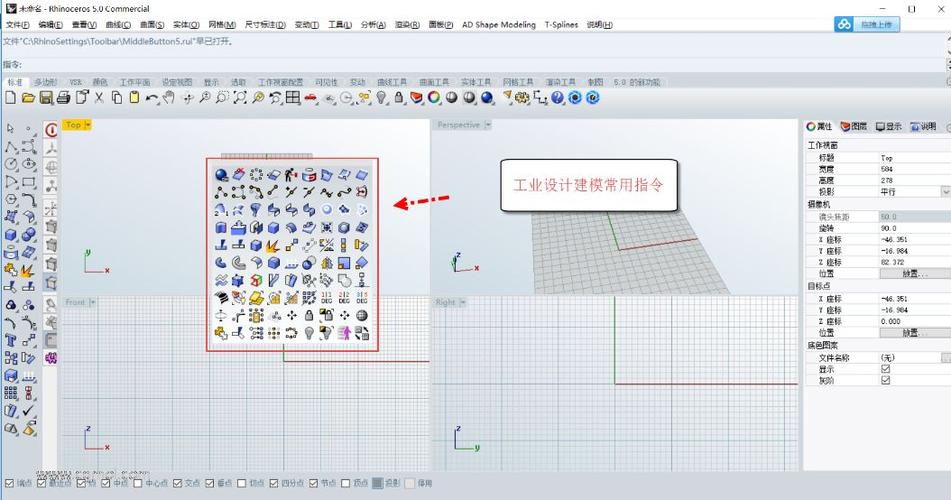Screen dimensions: 951x500
Task: Select the Pan hand tool
Action: [169, 98]
